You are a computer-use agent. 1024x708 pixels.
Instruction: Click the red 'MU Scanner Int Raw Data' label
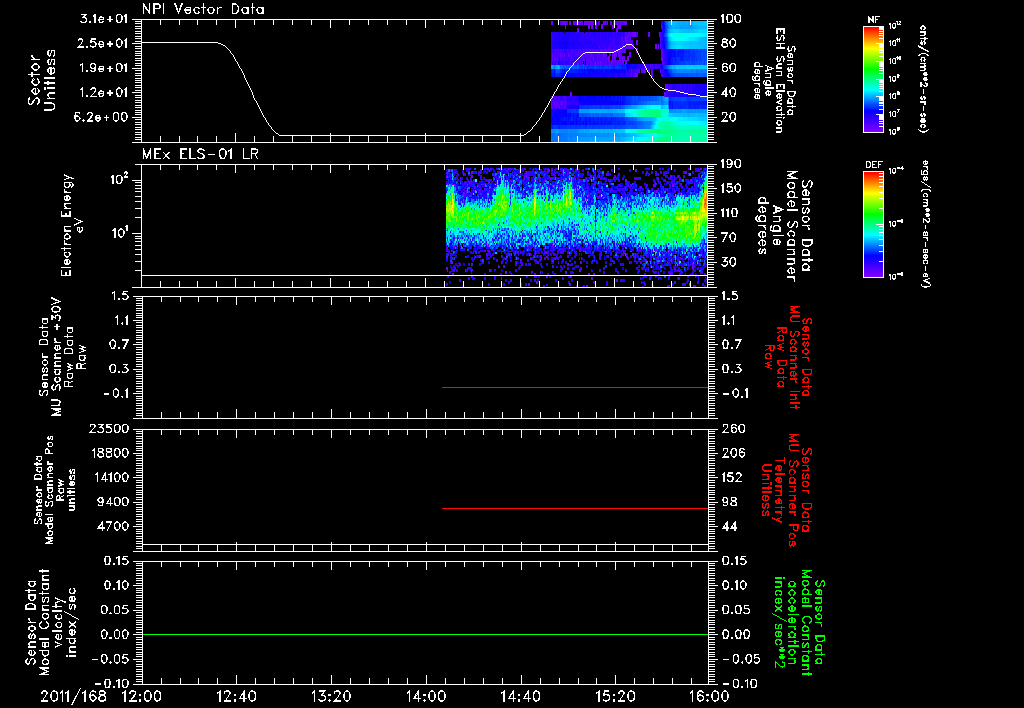tap(788, 357)
